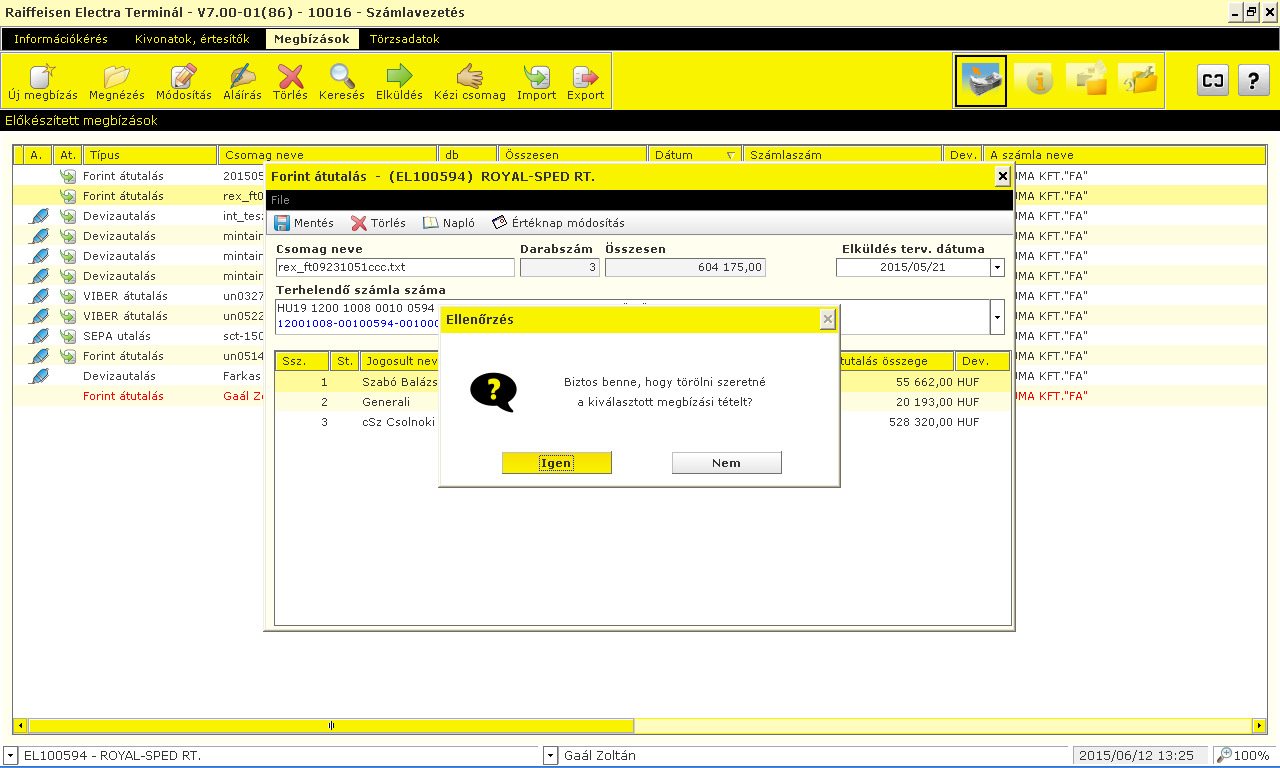Click Értéknap módosítás in dialog toolbar
The height and width of the screenshot is (768, 1280).
click(558, 223)
